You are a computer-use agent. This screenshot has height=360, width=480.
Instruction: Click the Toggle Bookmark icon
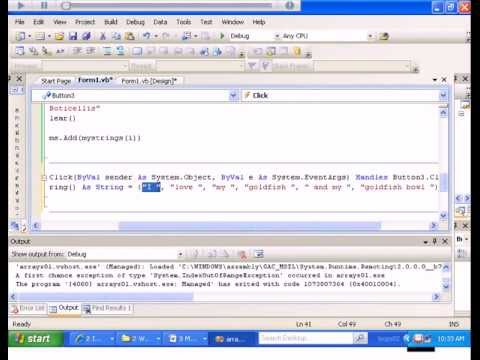point(137,51)
